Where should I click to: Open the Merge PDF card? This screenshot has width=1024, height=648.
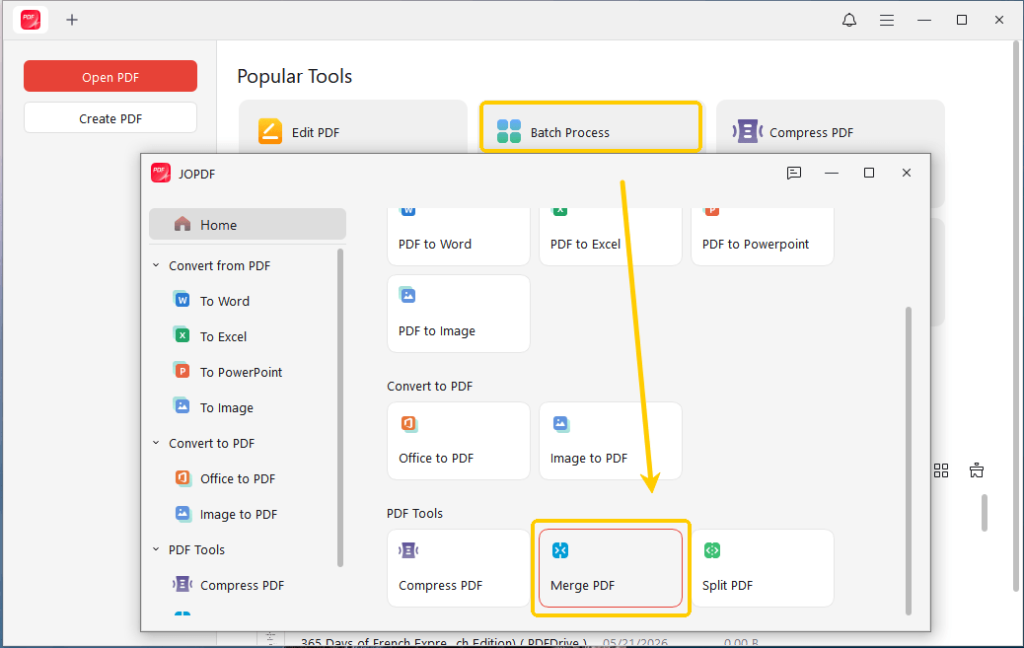pos(611,568)
